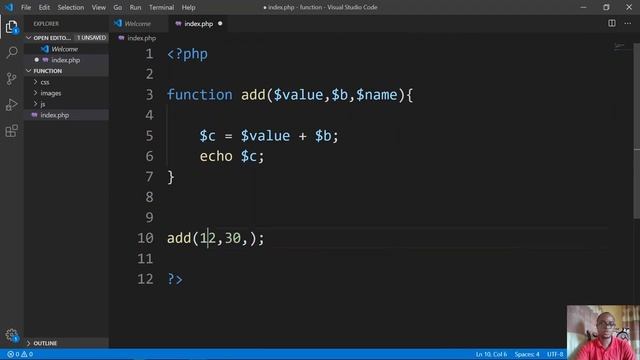Open the Help menu
The width and height of the screenshot is (640, 360).
[x=188, y=7]
